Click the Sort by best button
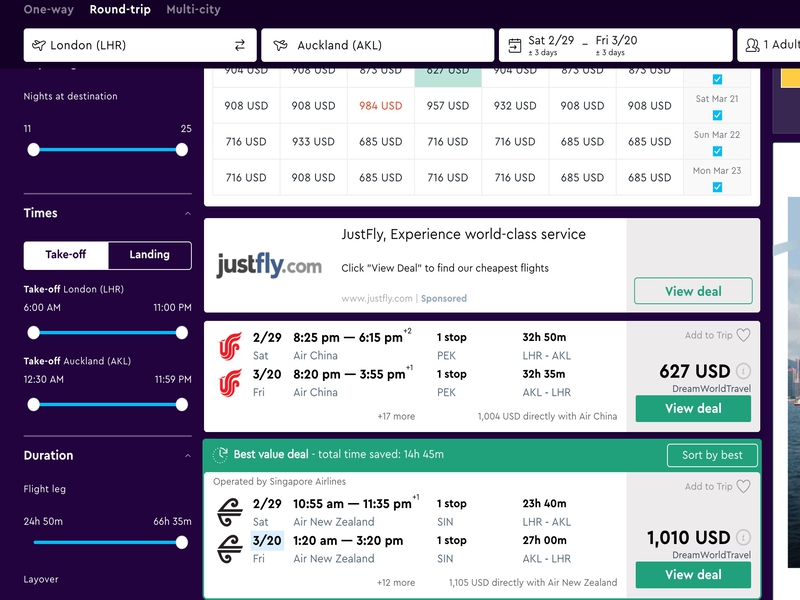 click(x=712, y=455)
